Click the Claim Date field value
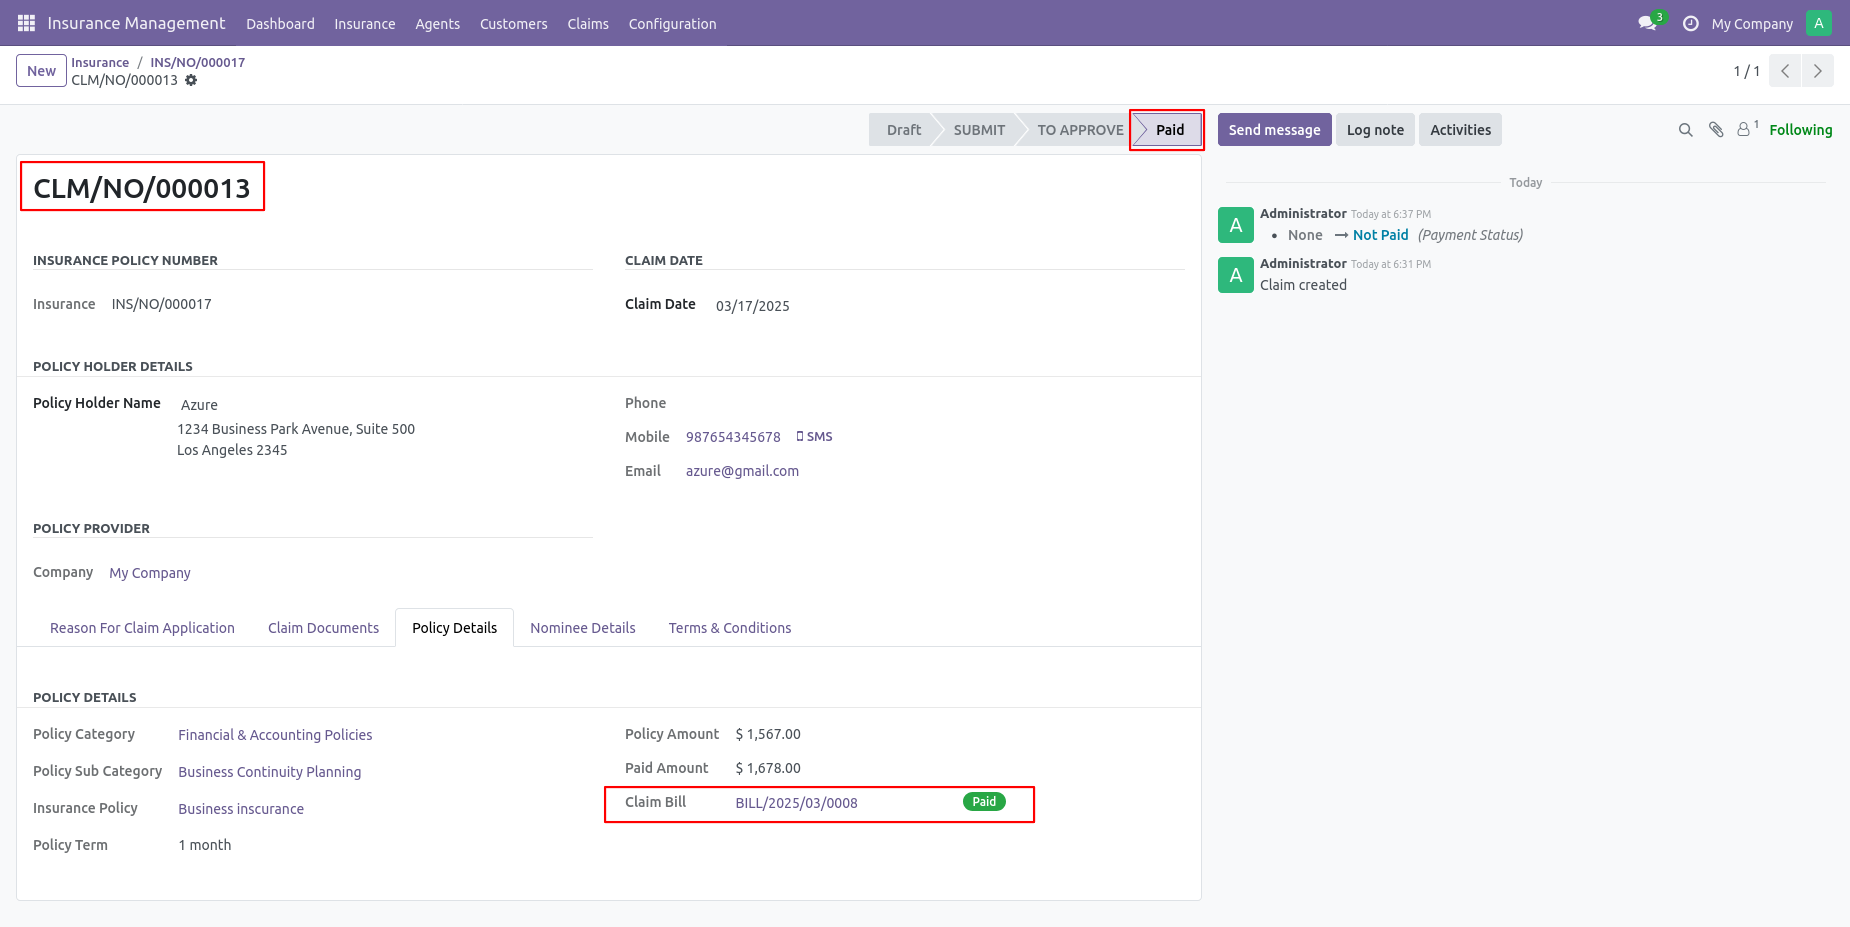Viewport: 1850px width, 927px height. coord(752,306)
